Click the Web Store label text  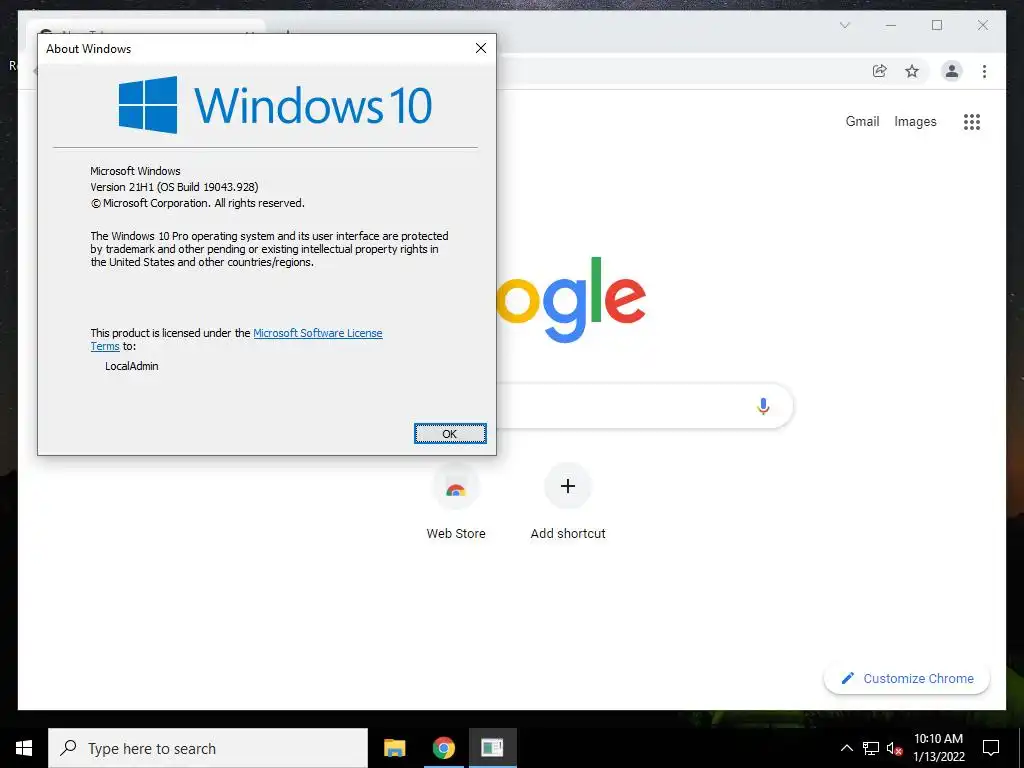(456, 534)
